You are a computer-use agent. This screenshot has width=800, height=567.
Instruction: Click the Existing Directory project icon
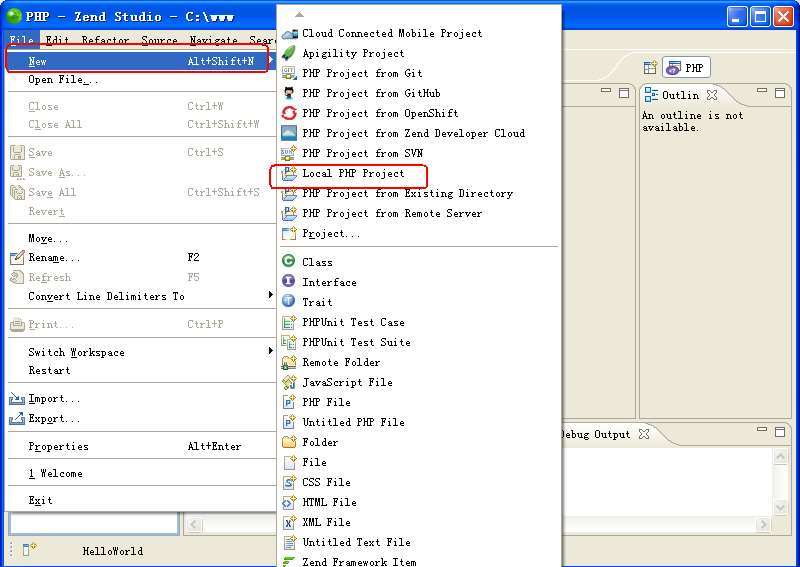(x=289, y=193)
